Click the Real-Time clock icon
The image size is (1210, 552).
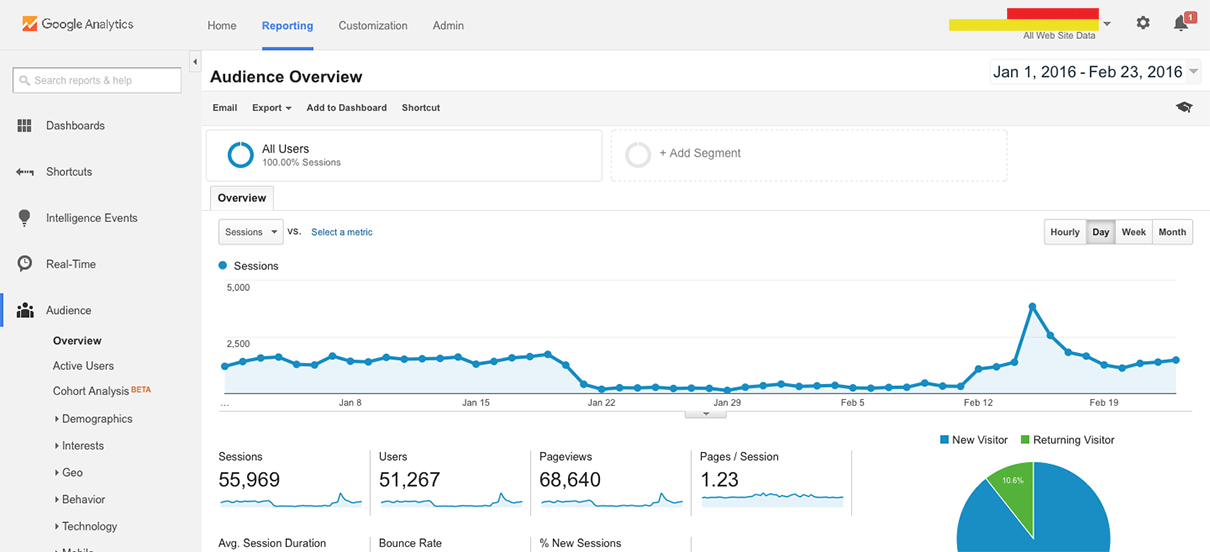(25, 264)
